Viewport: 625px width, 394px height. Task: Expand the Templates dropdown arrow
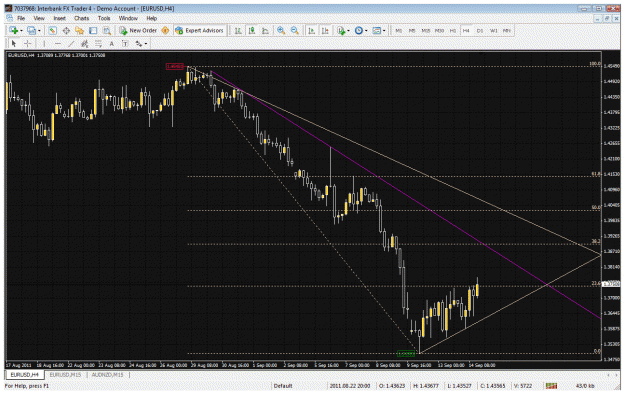tap(384, 31)
